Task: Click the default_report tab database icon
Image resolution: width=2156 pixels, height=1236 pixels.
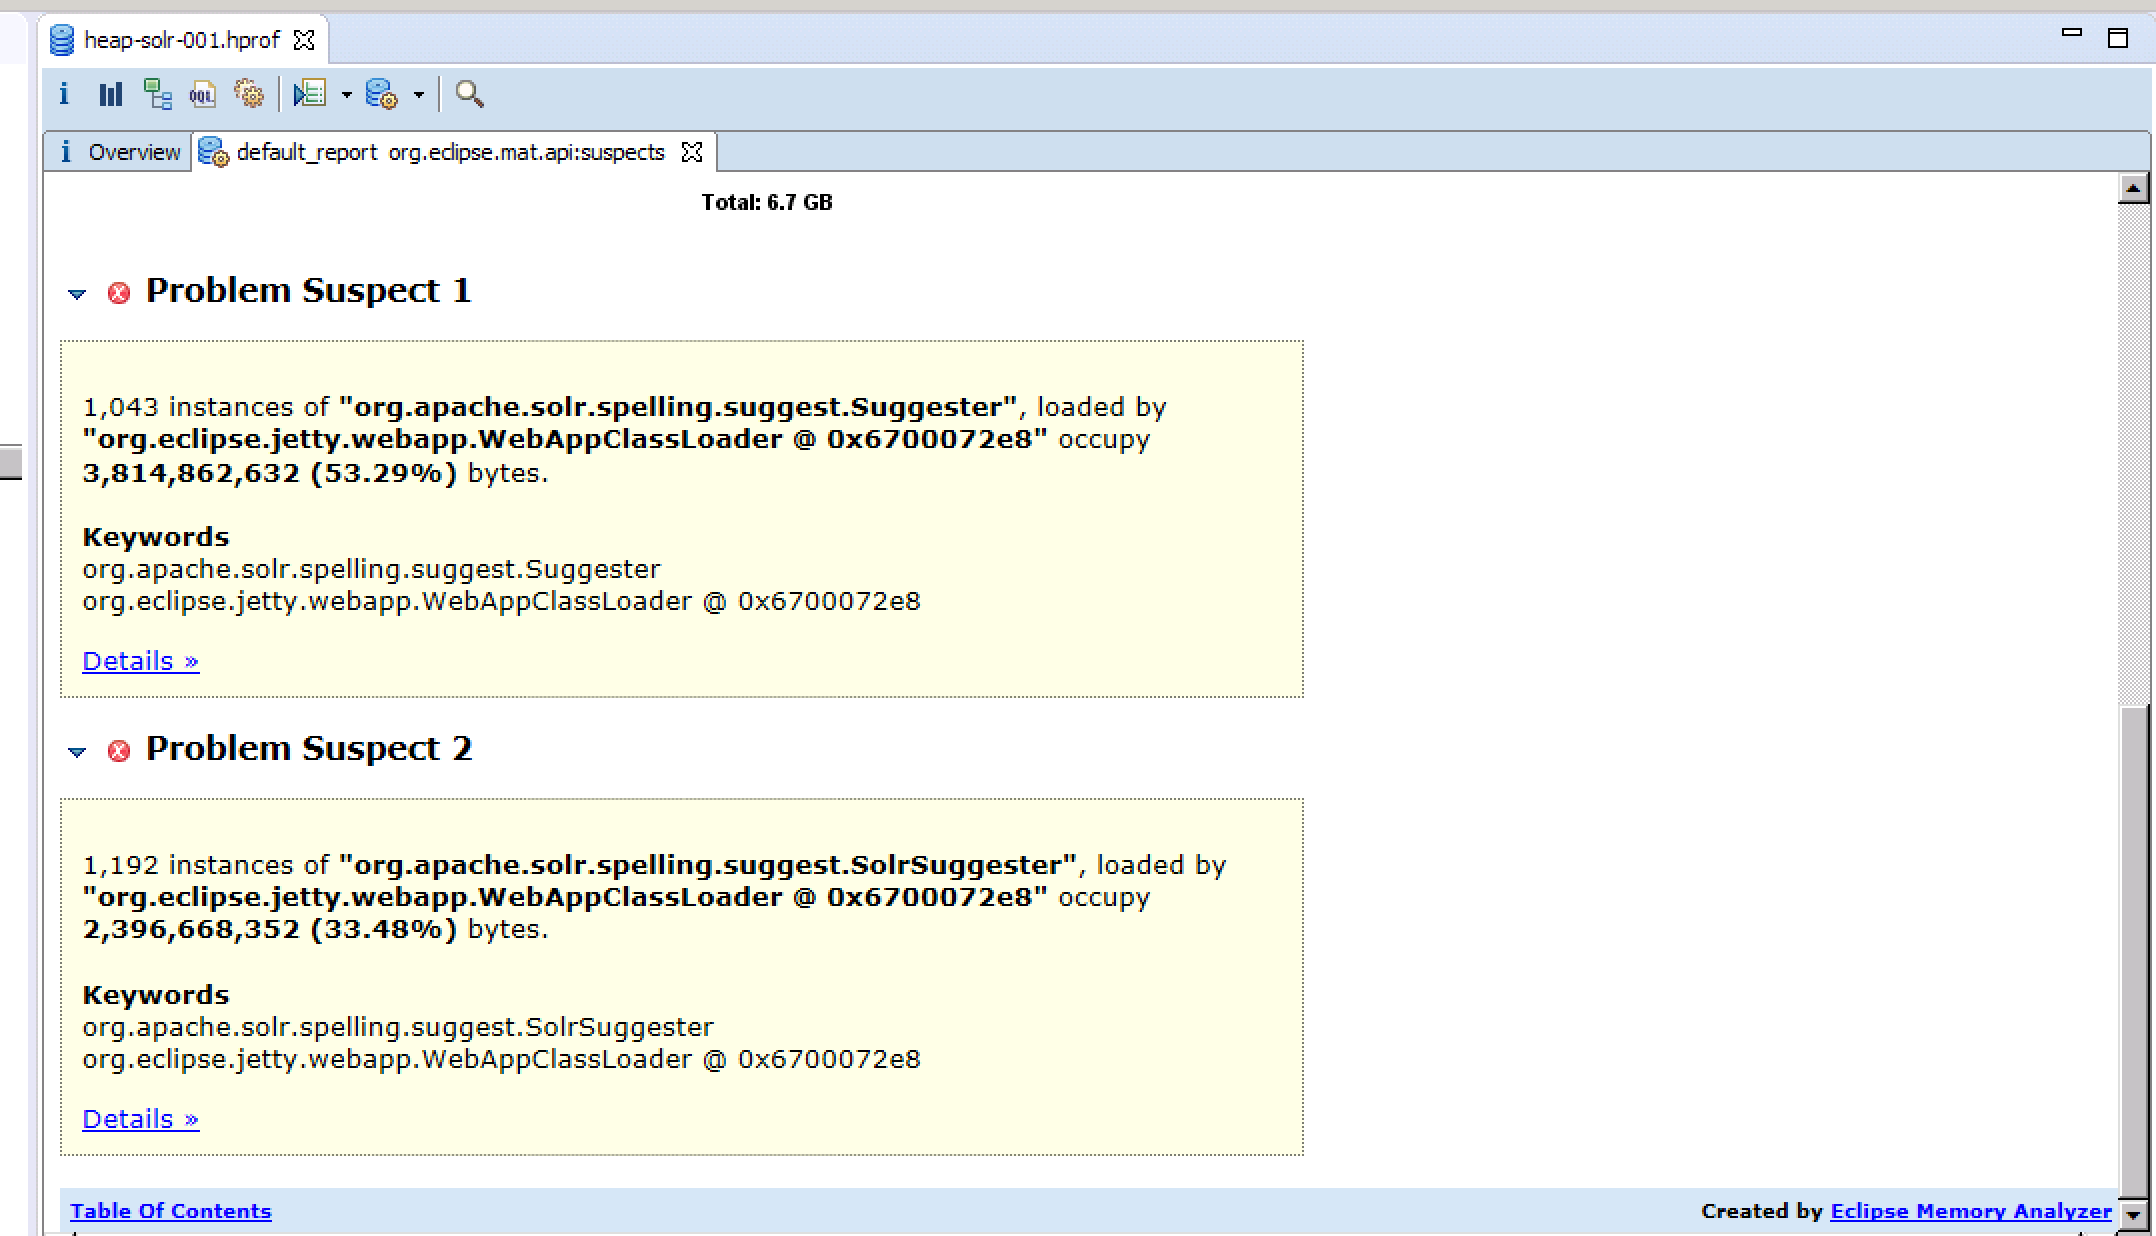Action: point(214,152)
